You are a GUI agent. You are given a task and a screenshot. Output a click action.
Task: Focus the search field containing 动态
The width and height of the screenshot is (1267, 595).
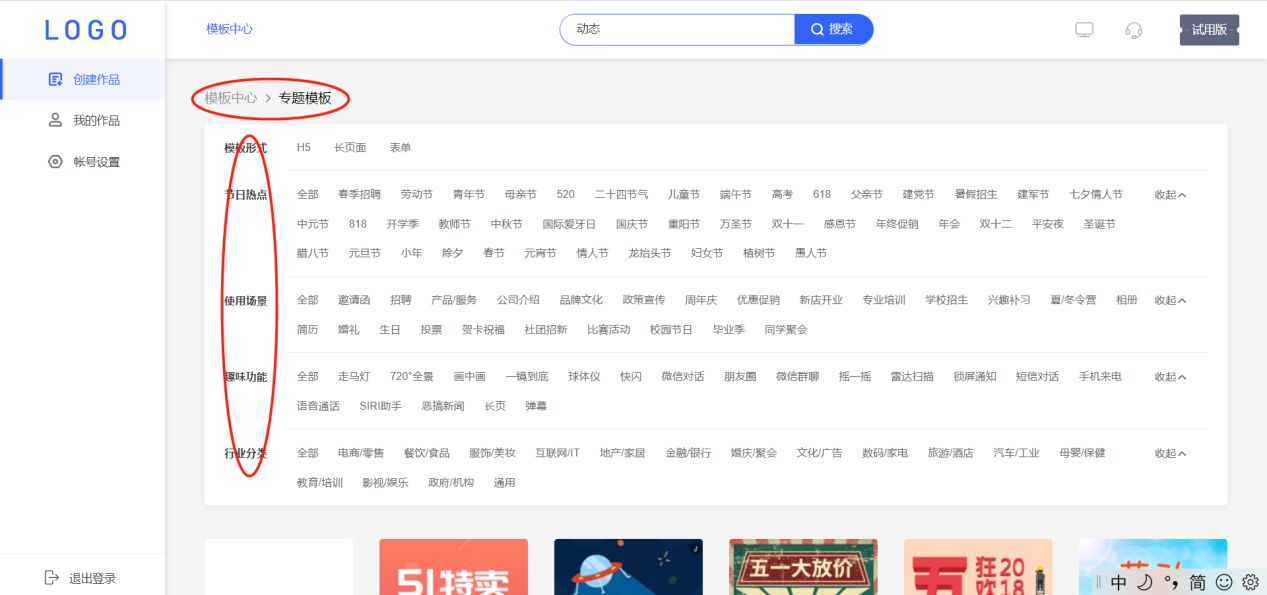(677, 29)
